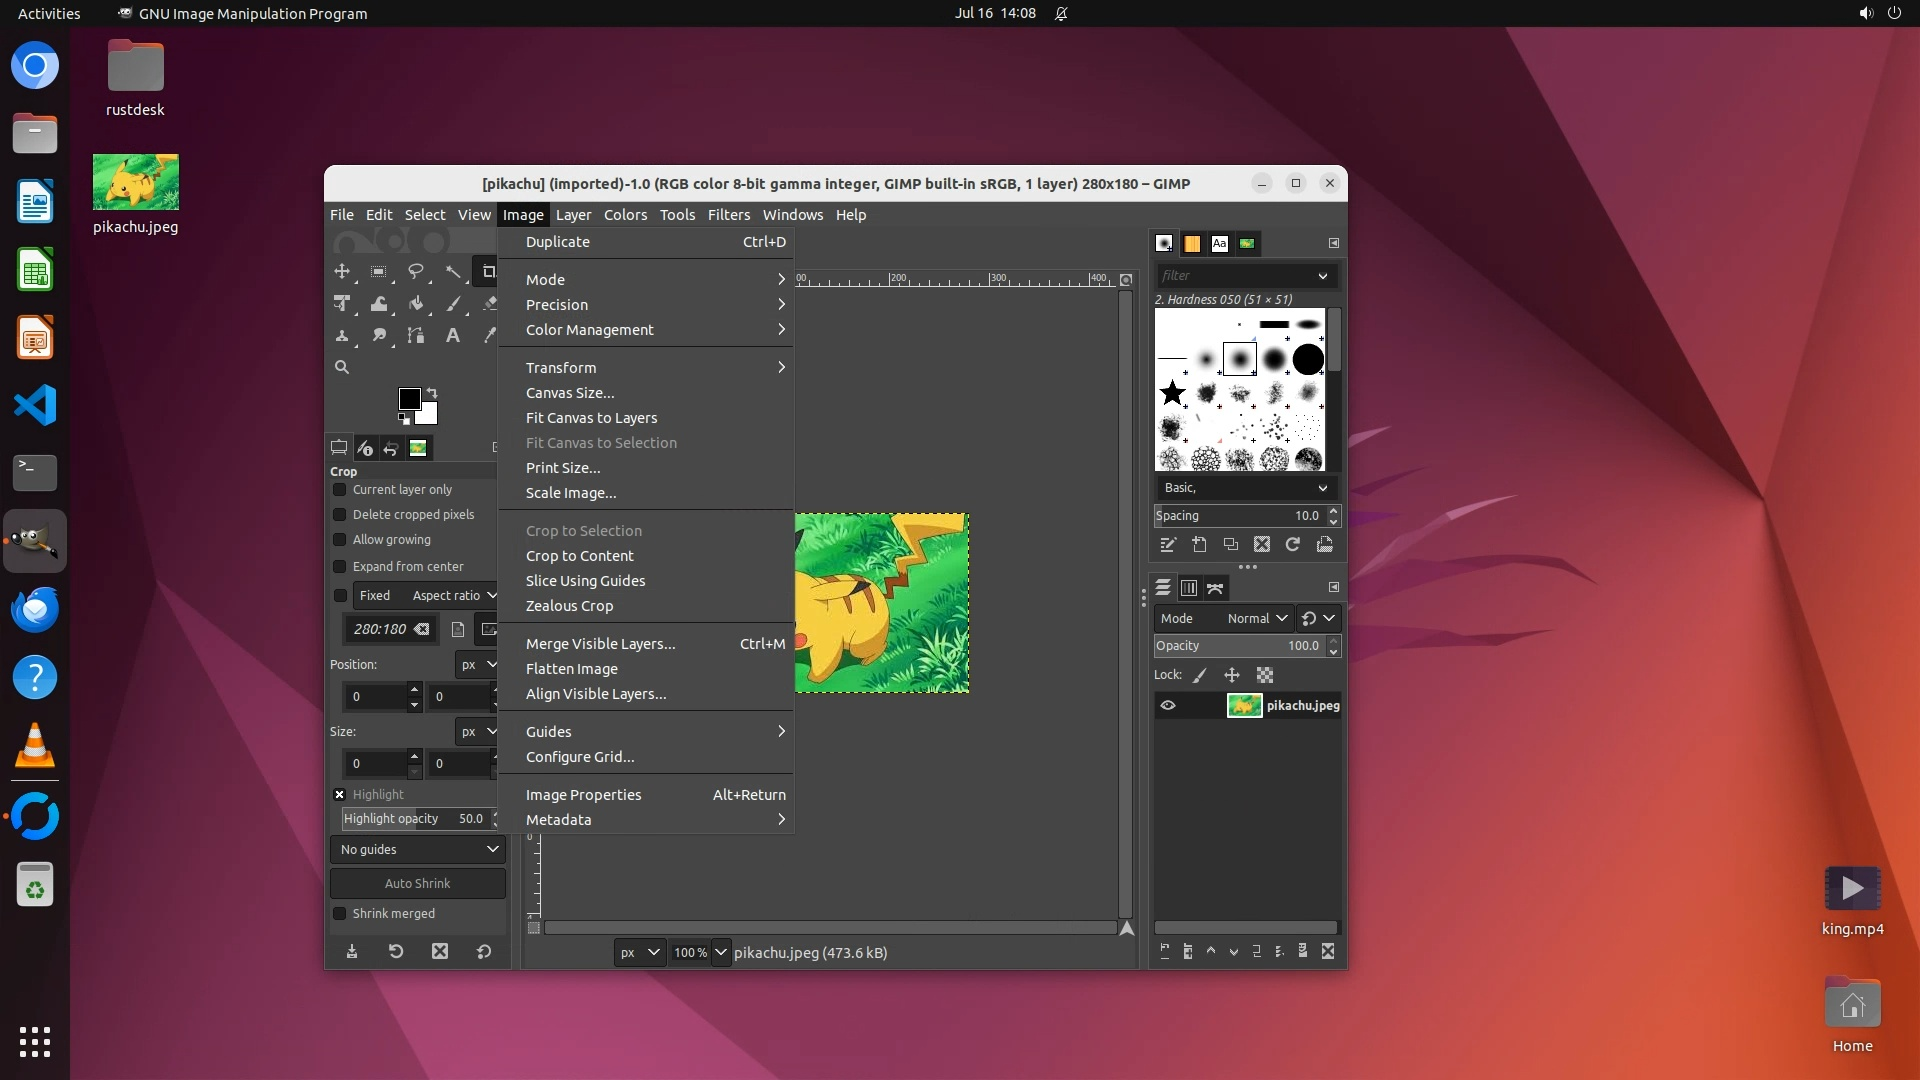This screenshot has width=1920, height=1080.
Task: Select the Bucket Fill tool
Action: [416, 304]
